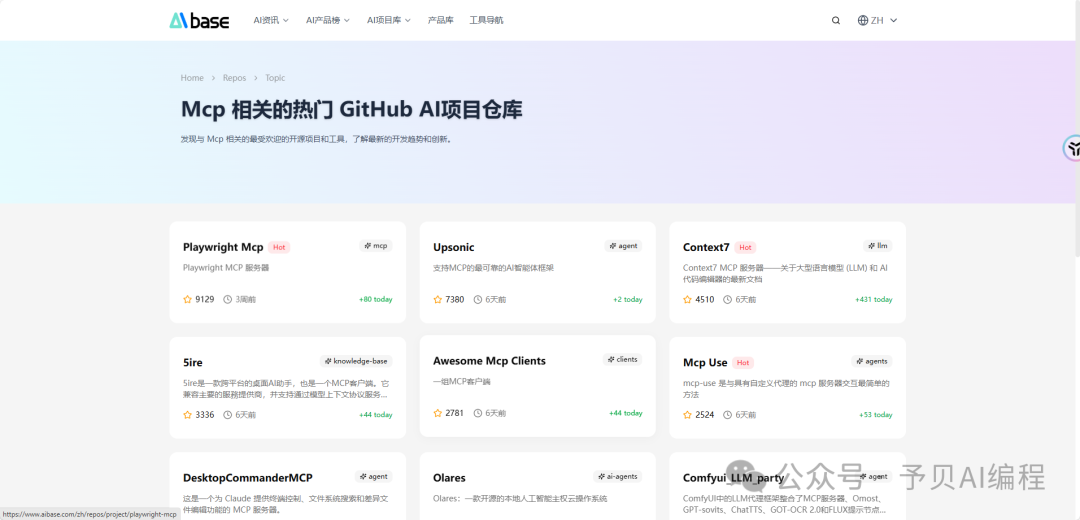This screenshot has height=520, width=1080.
Task: Open the Context7 project title
Action: [706, 247]
